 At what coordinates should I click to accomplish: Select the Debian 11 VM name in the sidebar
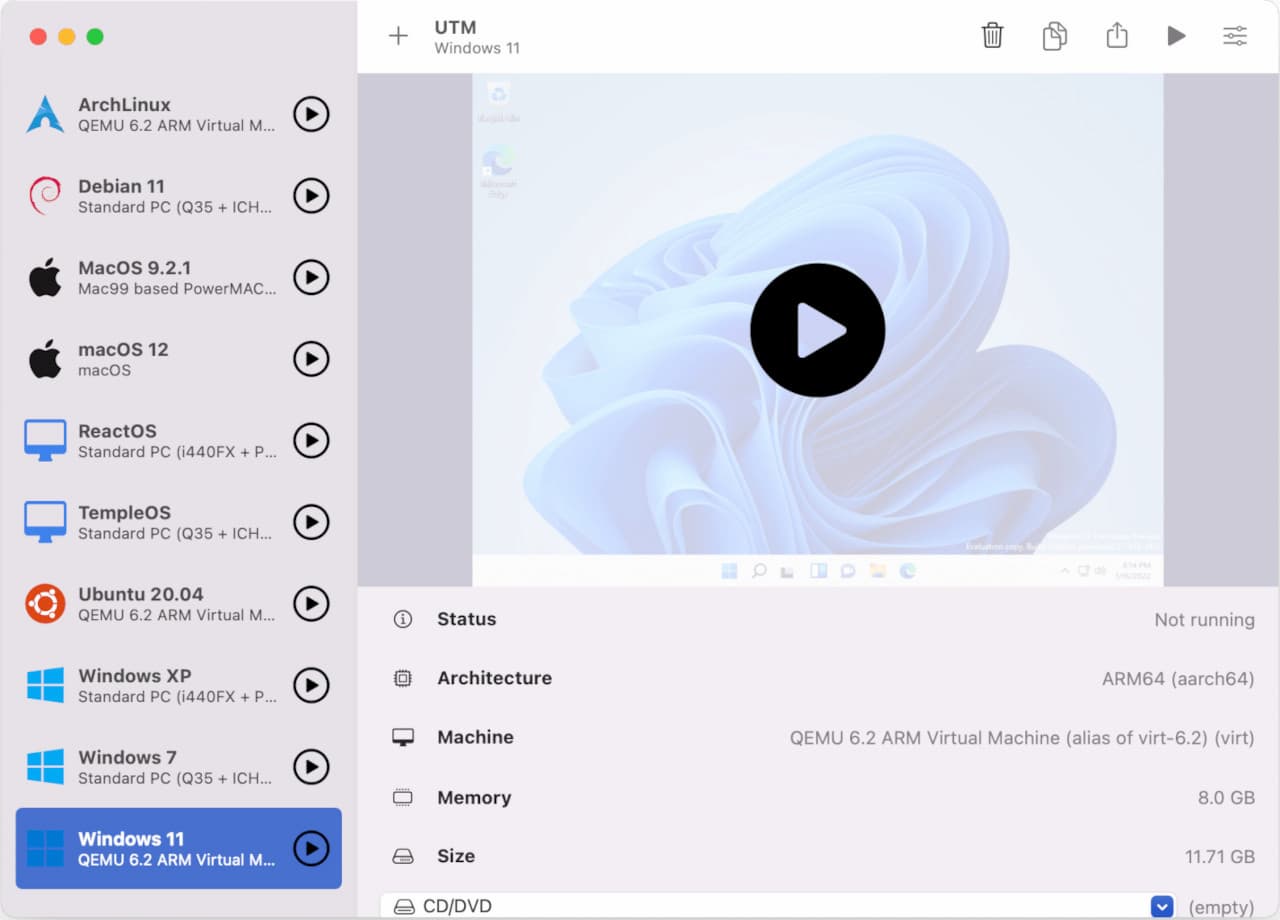coord(121,186)
